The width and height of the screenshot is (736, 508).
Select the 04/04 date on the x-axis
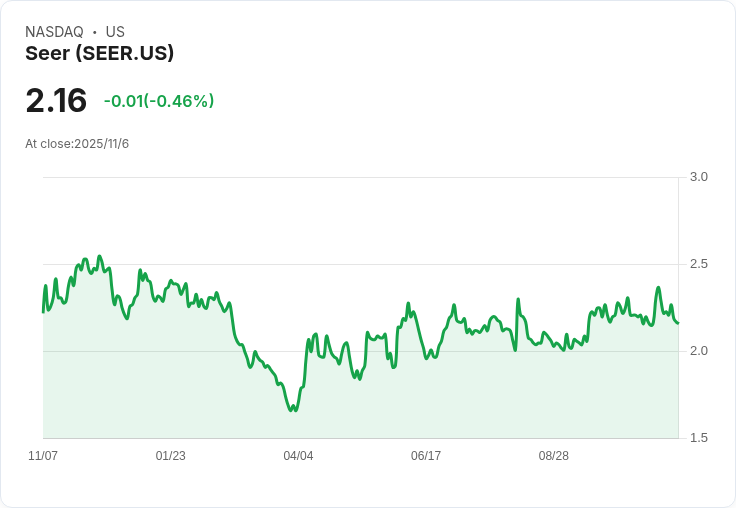298,456
